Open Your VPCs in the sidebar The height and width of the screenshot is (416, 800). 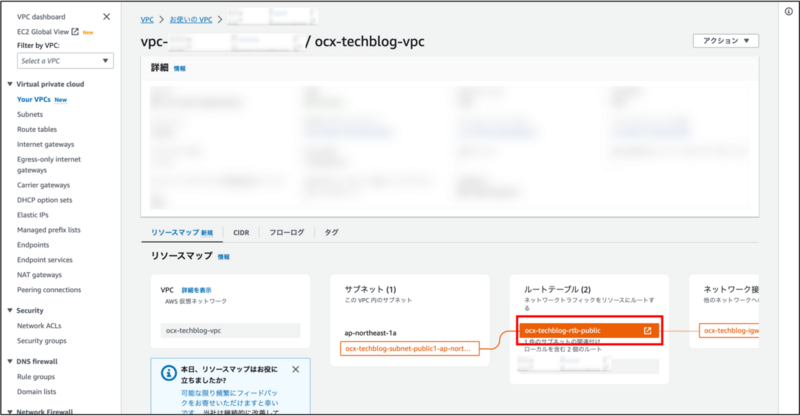(34, 100)
